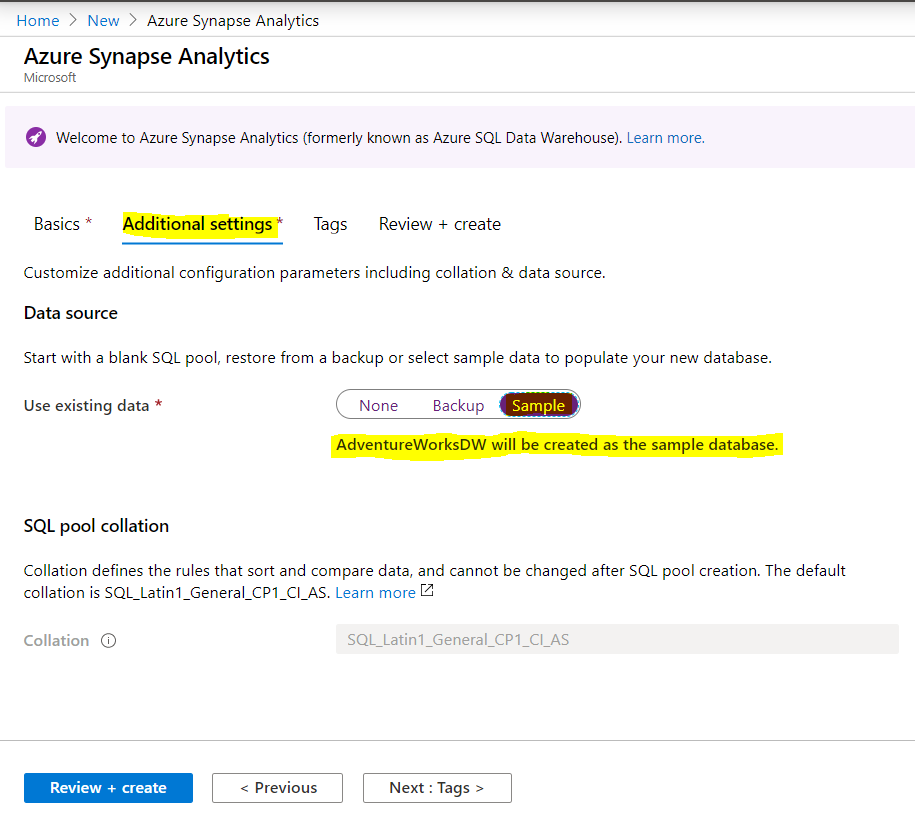The height and width of the screenshot is (830, 915).
Task: Switch to the Basics tab
Action: pos(57,224)
